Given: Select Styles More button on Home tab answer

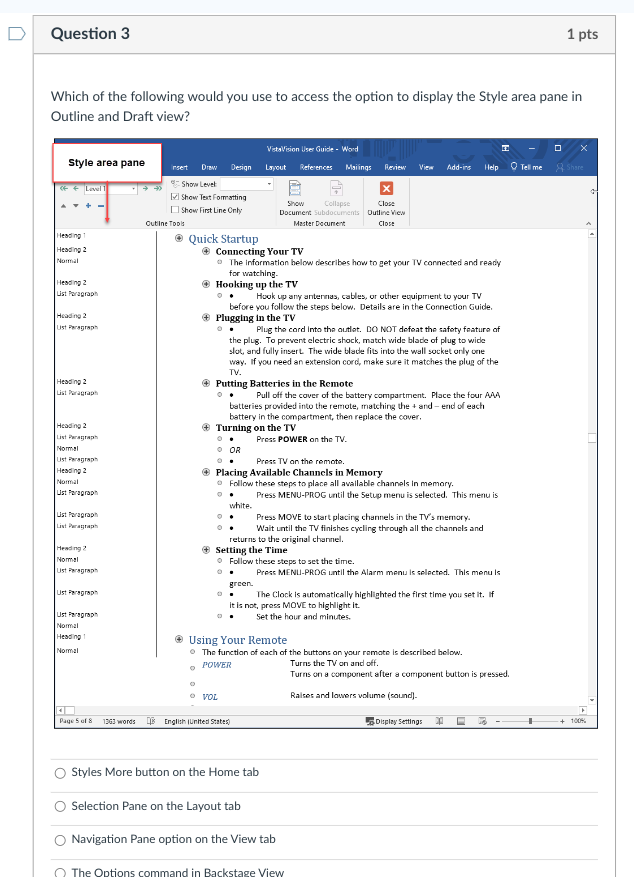Looking at the screenshot, I should 60,773.
